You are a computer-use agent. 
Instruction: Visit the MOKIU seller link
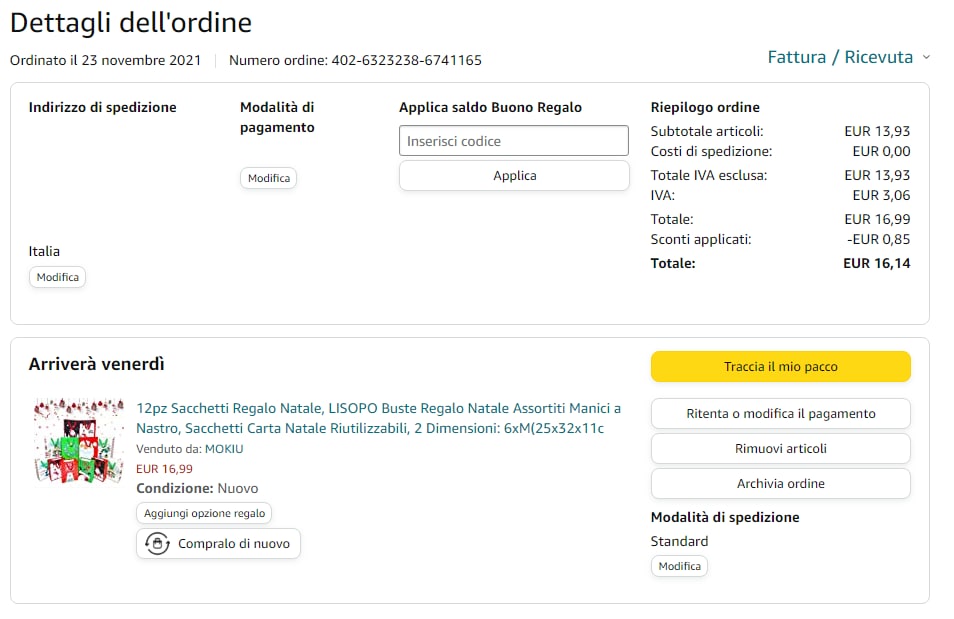(224, 449)
